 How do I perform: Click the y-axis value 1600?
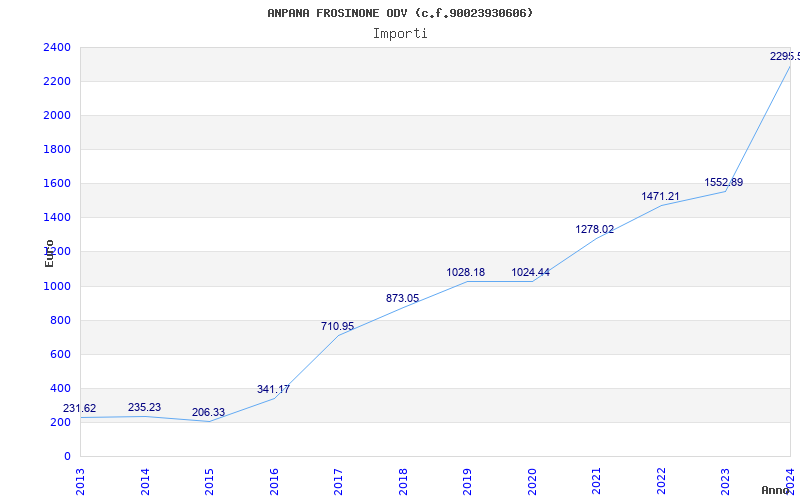point(57,183)
